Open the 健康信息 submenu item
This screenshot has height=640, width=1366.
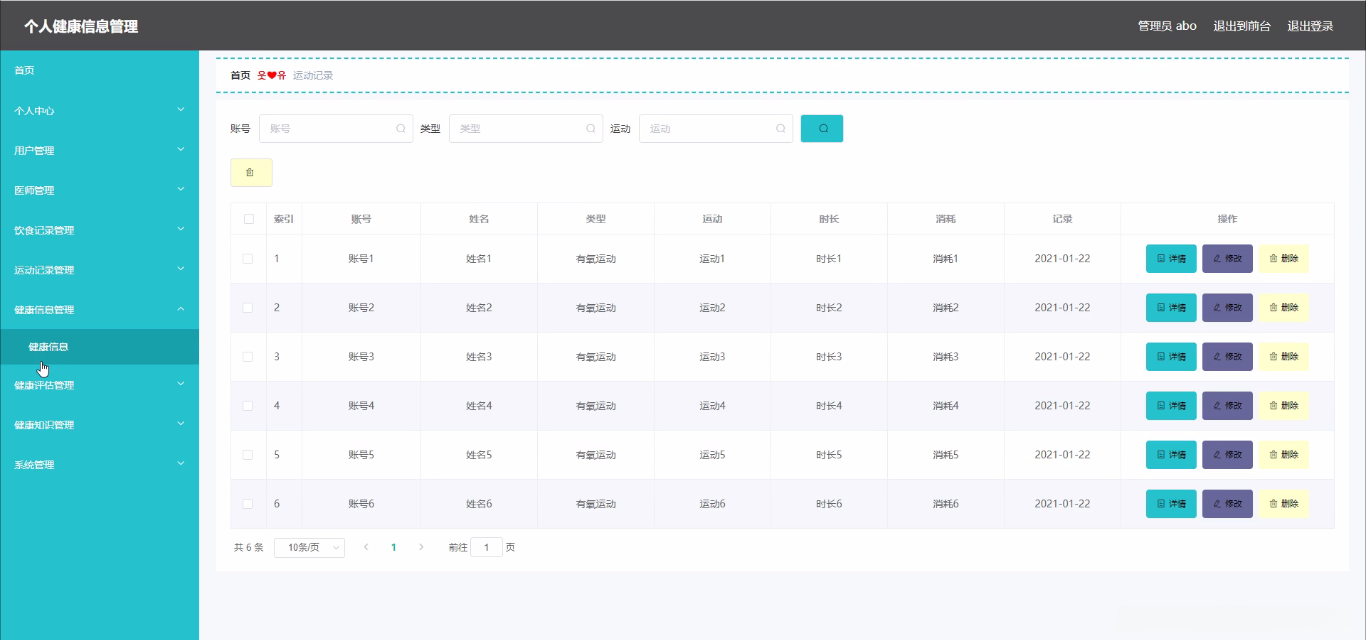tap(99, 347)
